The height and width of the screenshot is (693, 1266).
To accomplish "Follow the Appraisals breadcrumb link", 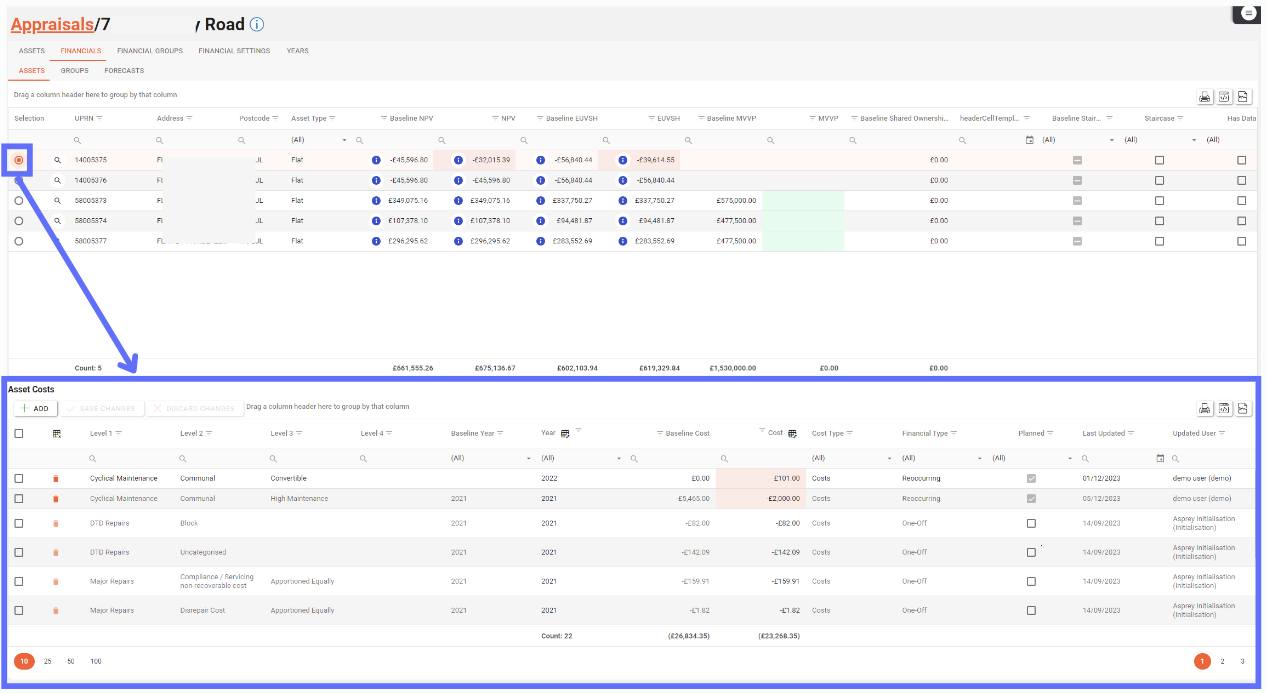I will point(52,24).
